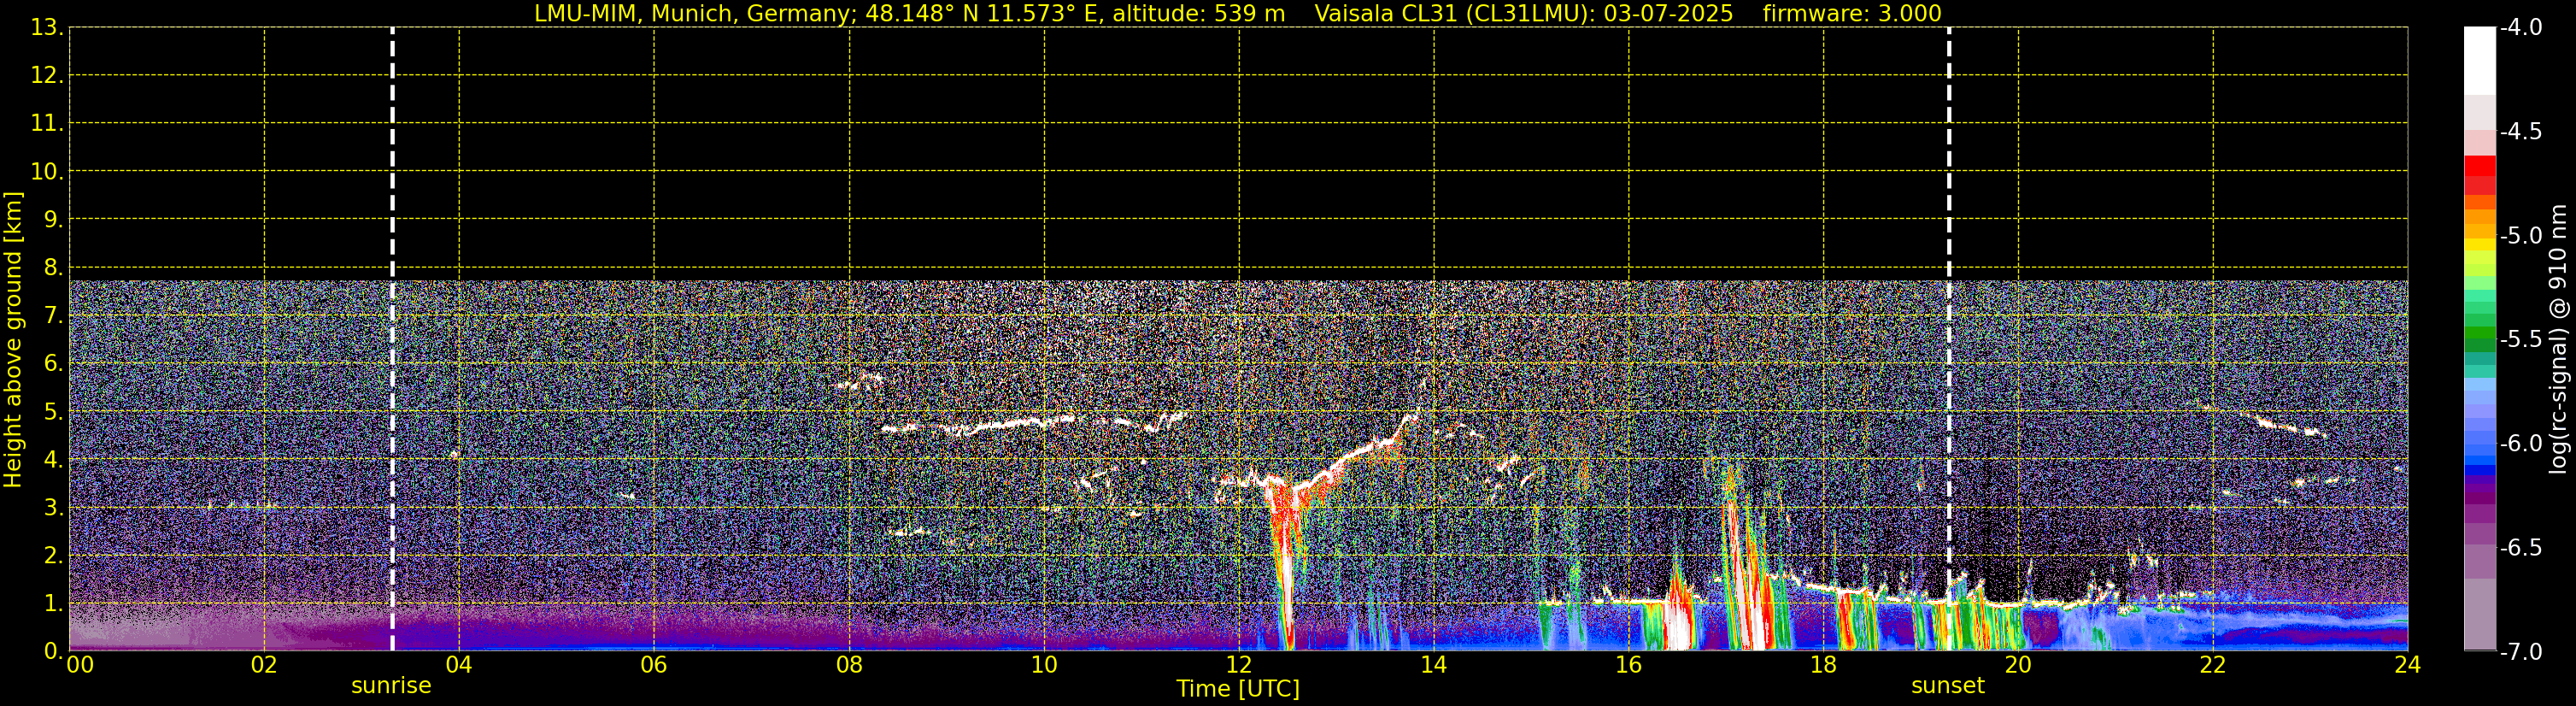Click the height-axis tick label '7.'

click(x=54, y=316)
